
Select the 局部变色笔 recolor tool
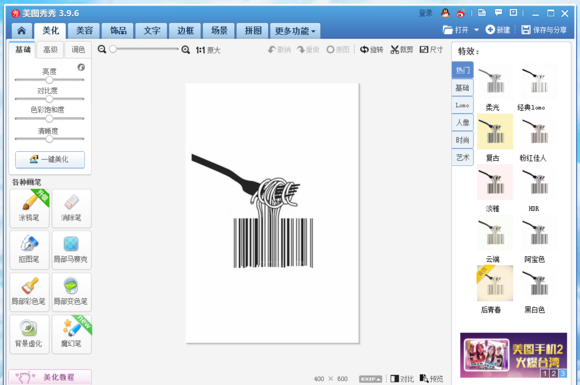click(x=71, y=292)
